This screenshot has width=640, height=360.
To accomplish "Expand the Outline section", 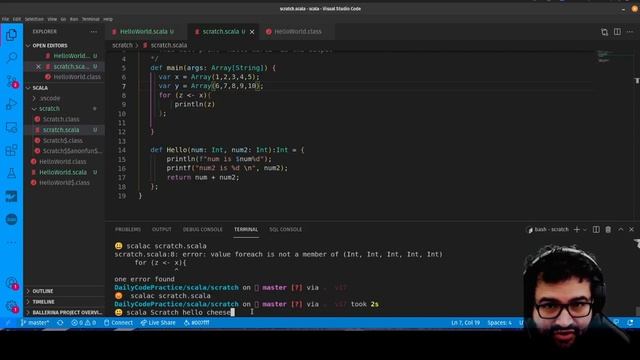I will (x=43, y=291).
